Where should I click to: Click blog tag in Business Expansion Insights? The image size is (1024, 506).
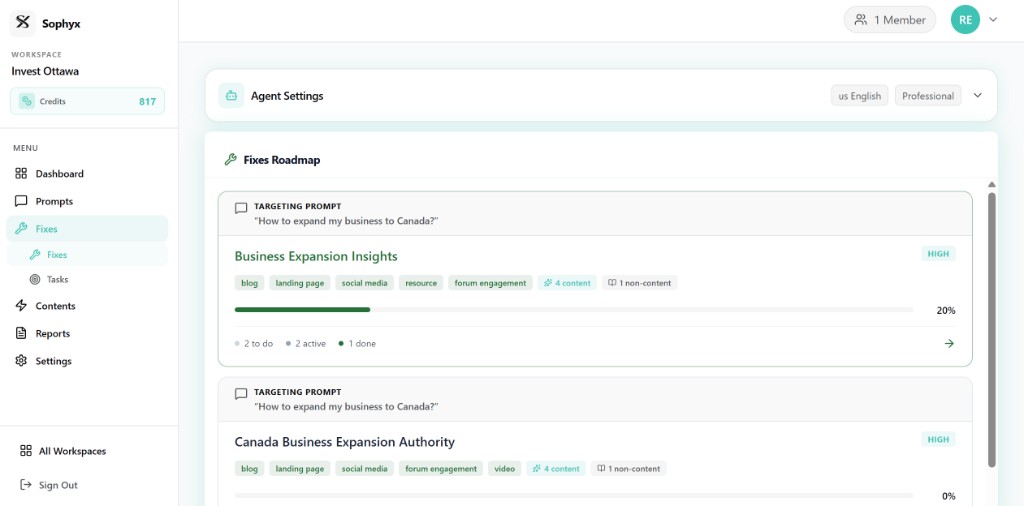click(x=249, y=283)
